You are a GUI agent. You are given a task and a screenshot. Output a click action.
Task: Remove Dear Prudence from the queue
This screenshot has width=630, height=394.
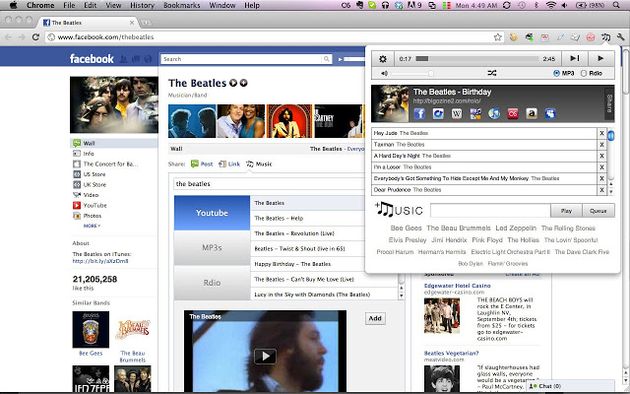[x=602, y=190]
